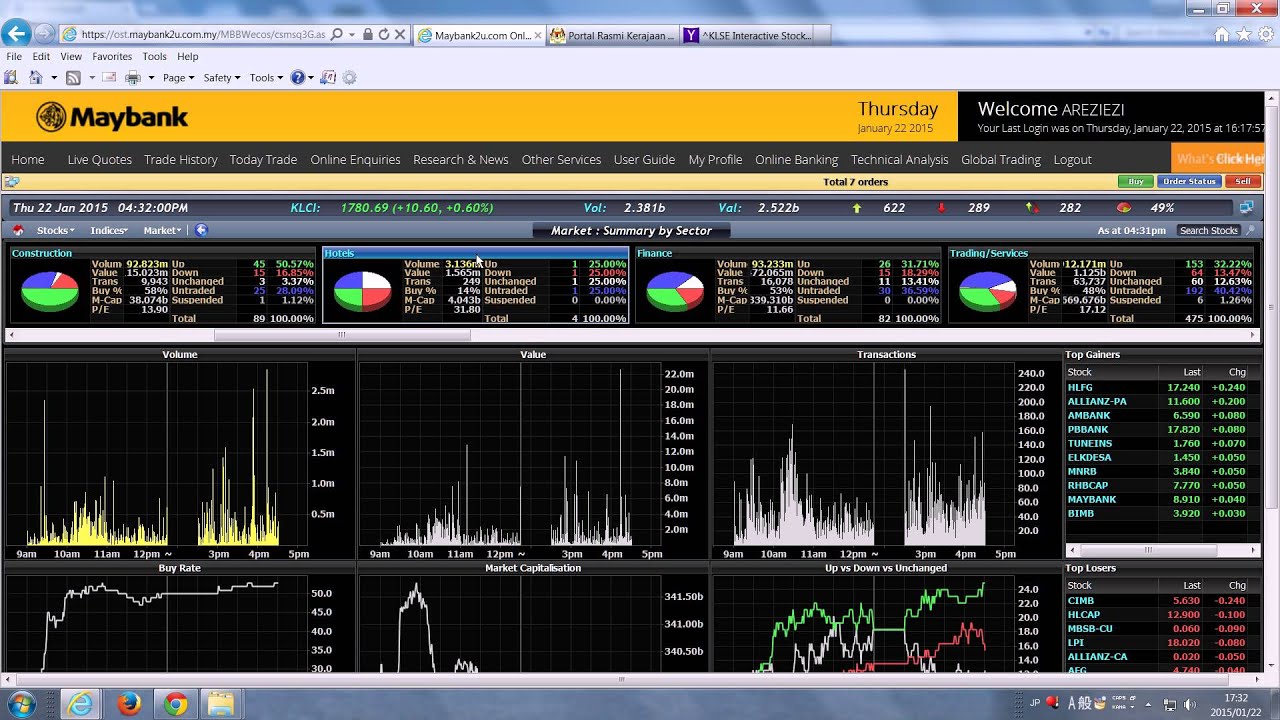The image size is (1280, 720).
Task: Click the Order Status button
Action: point(1189,182)
